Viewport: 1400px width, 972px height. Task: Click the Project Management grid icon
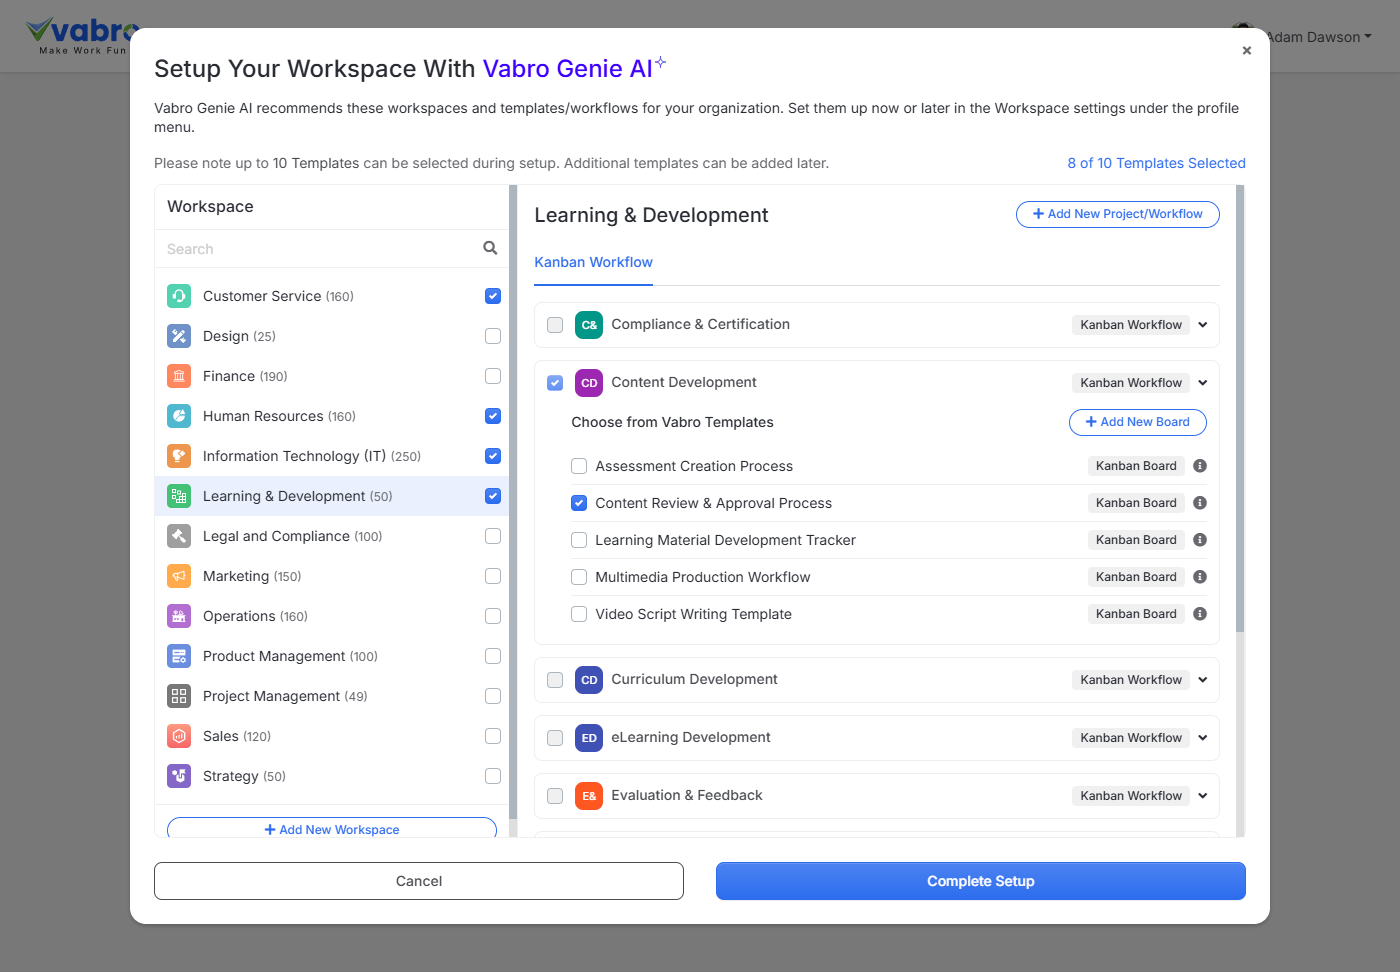pyautogui.click(x=179, y=696)
